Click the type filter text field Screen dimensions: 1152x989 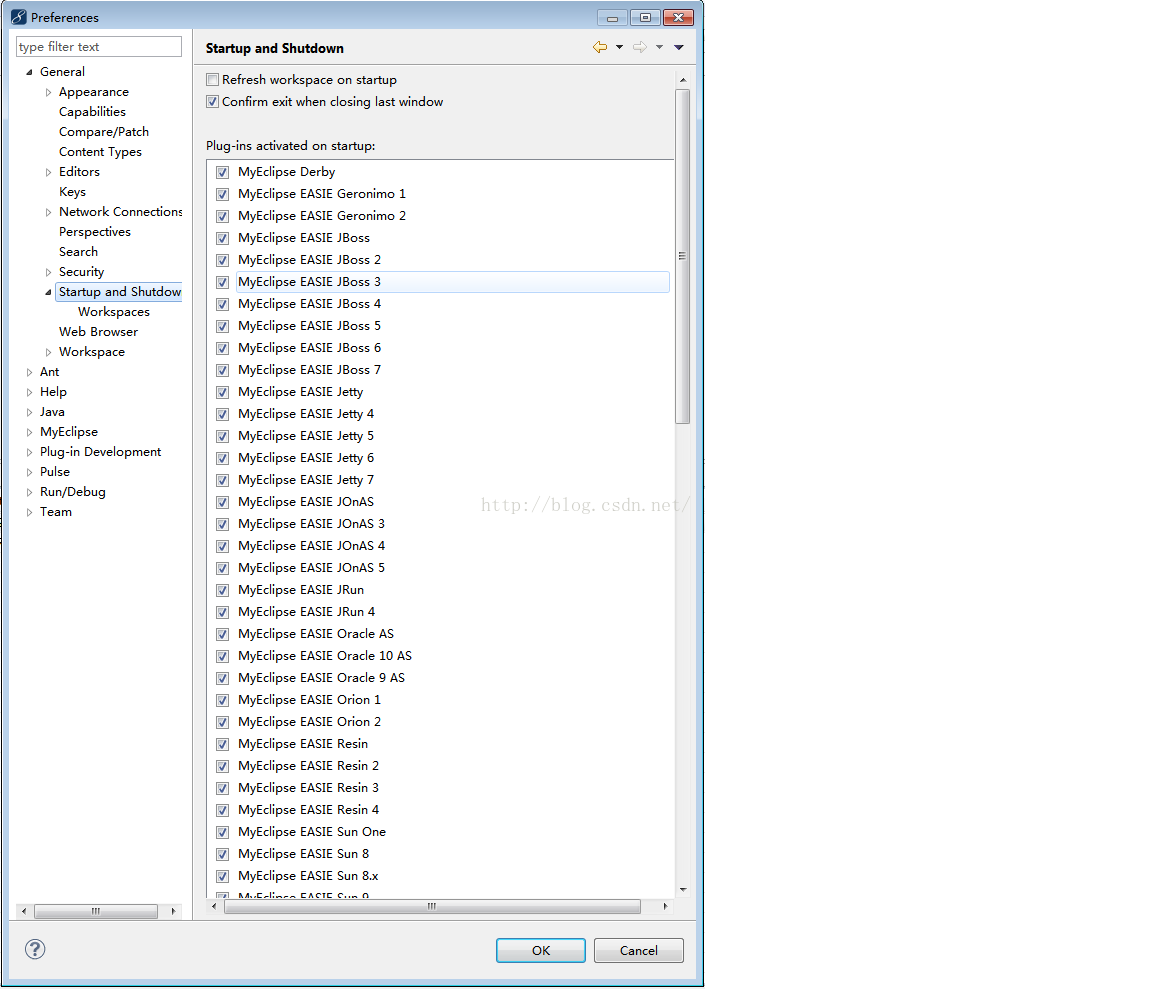[98, 46]
